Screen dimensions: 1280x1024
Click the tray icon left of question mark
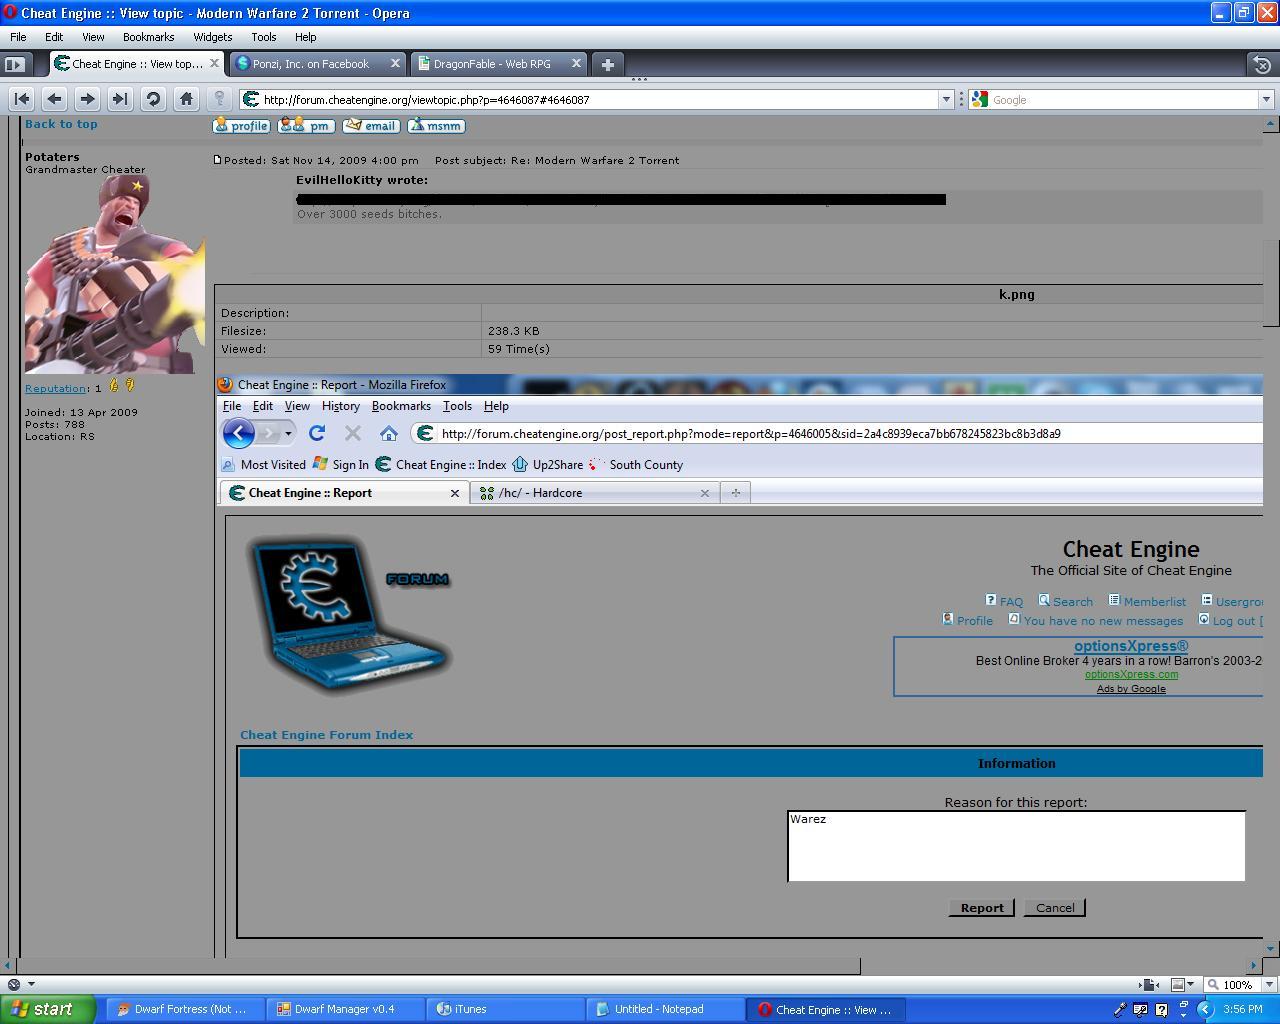(1141, 1009)
